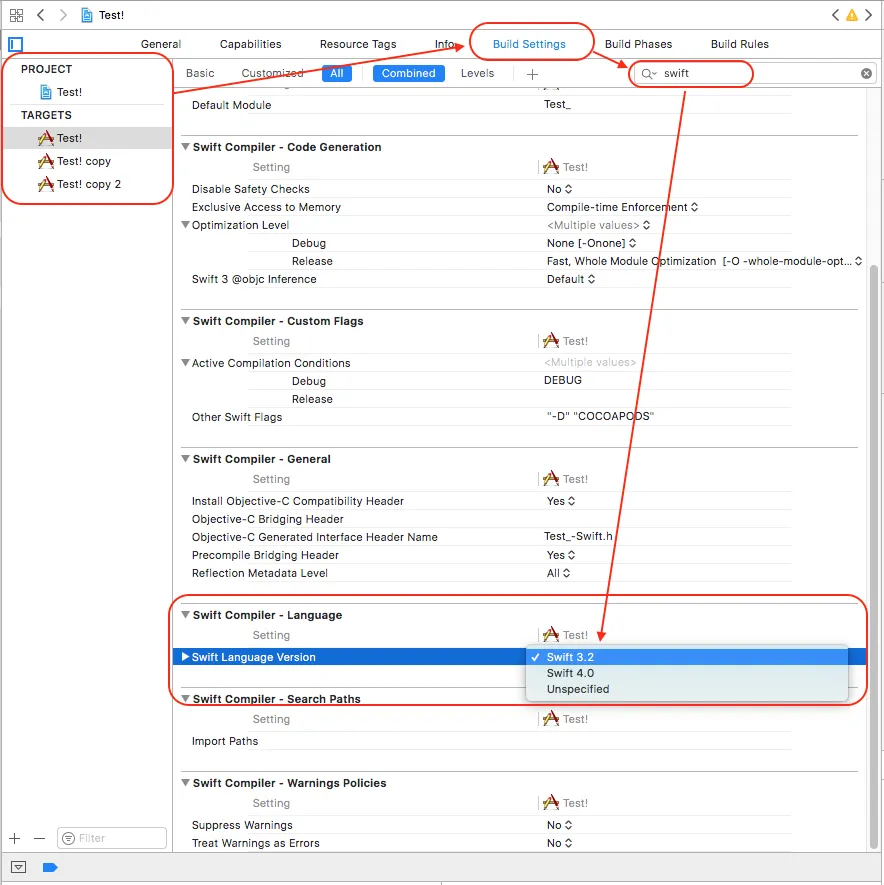This screenshot has height=885, width=884.
Task: Open the Build Phases tab
Action: click(638, 44)
